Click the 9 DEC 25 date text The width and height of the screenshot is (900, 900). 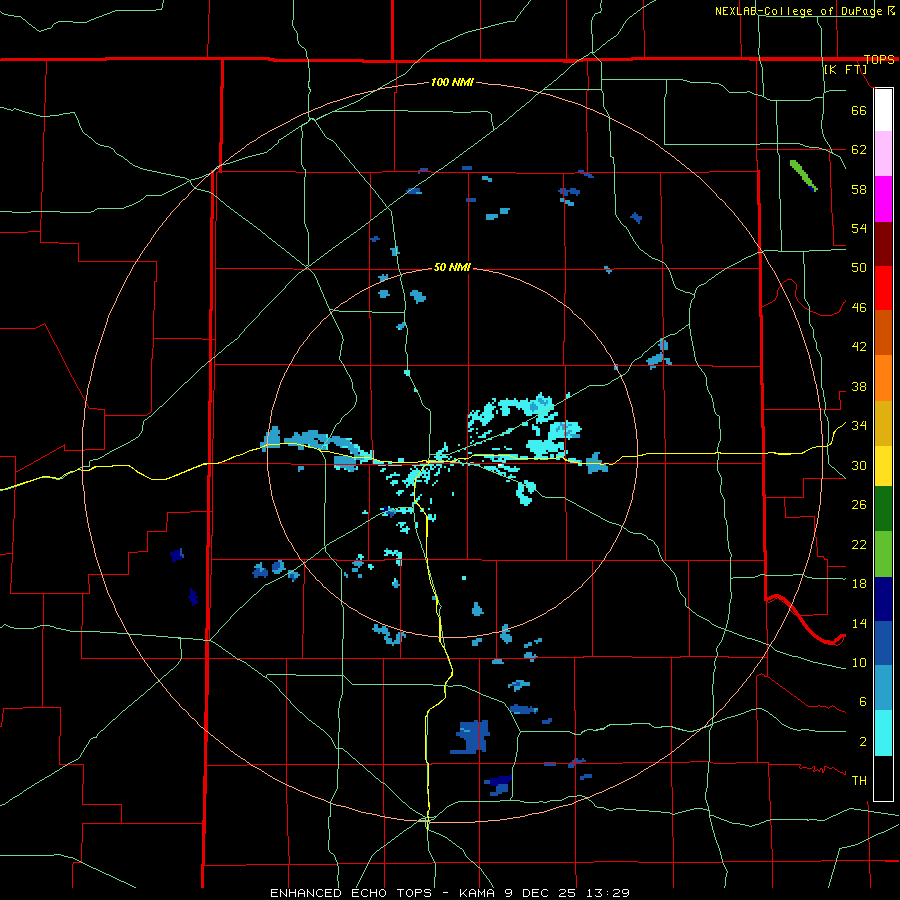click(x=541, y=893)
